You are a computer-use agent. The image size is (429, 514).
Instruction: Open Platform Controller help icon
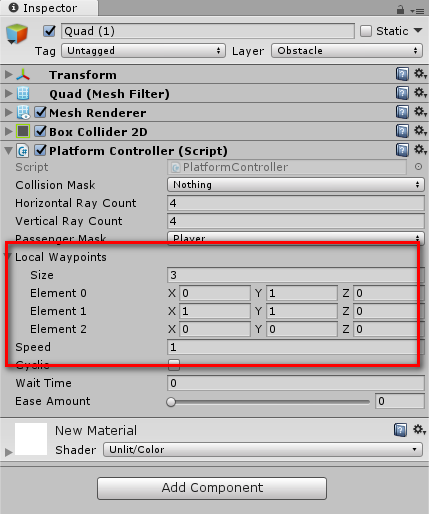pos(402,150)
